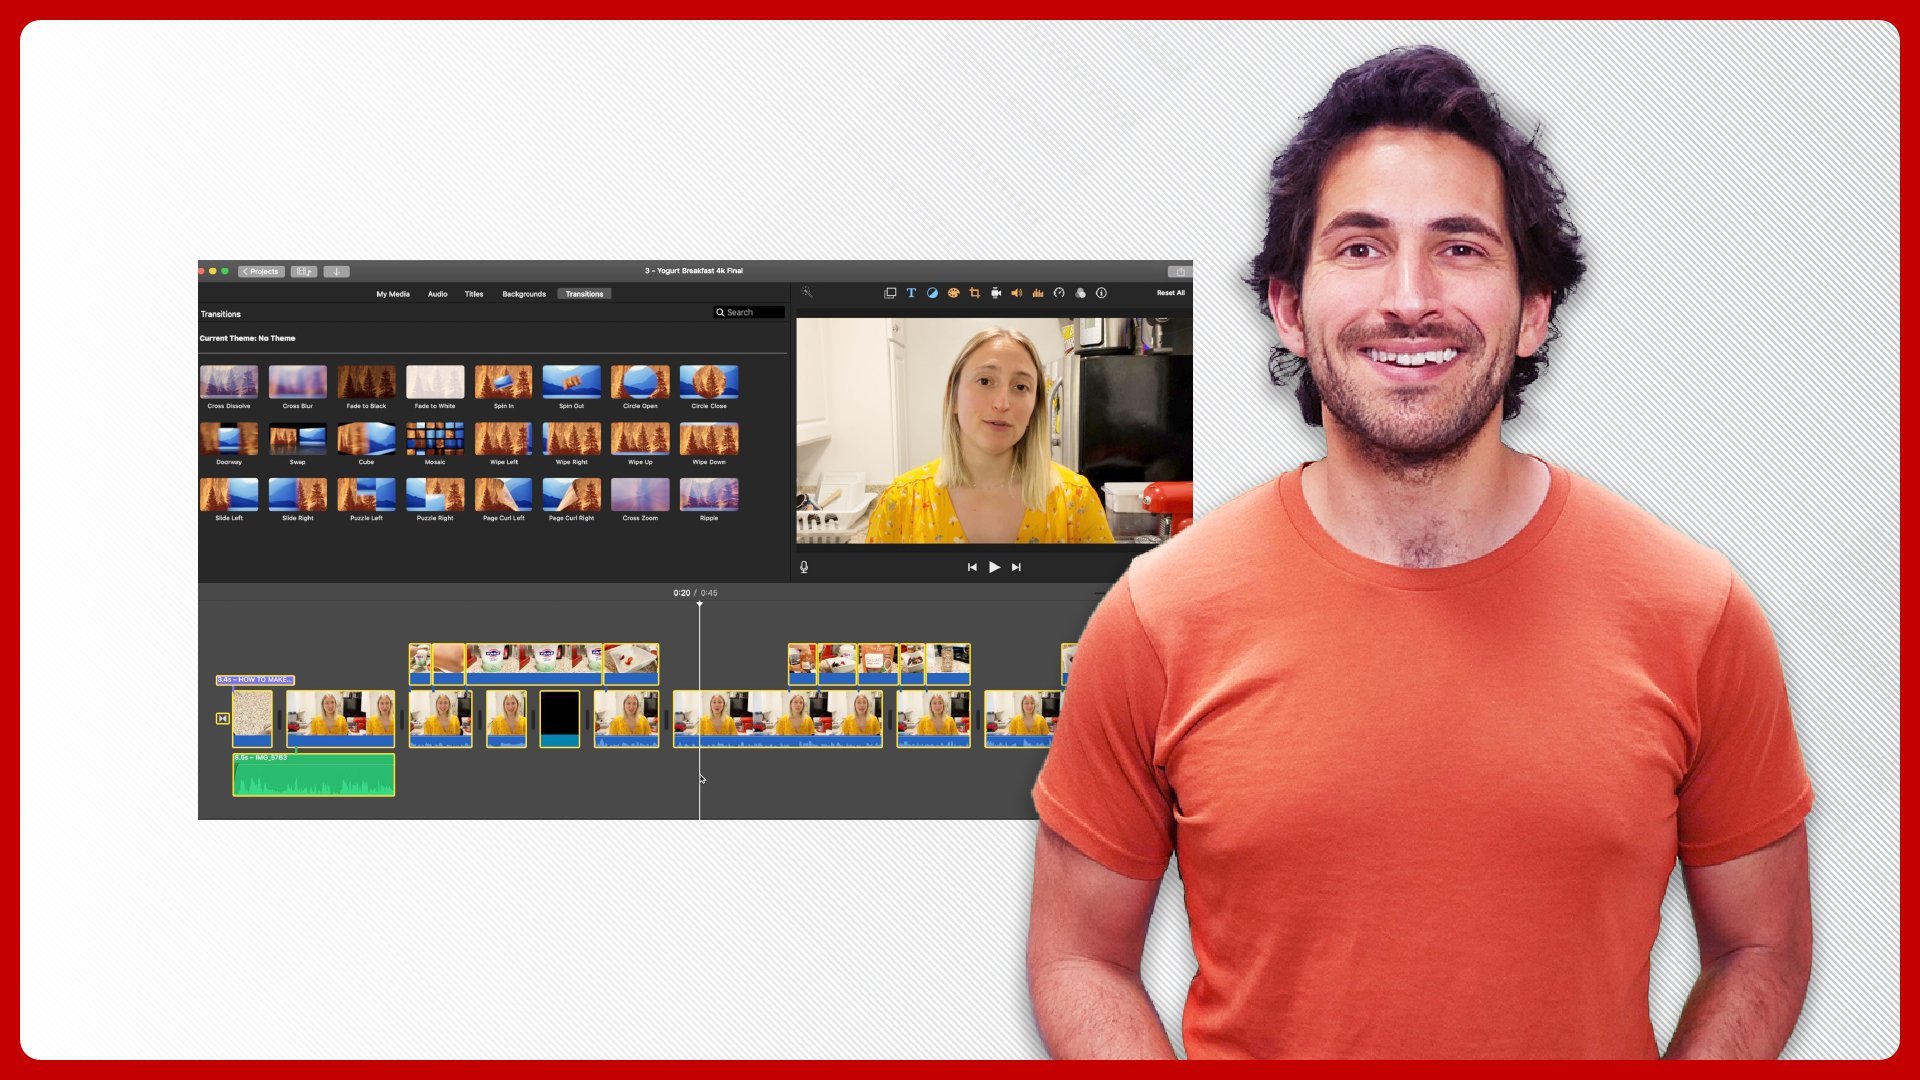
Task: Click the Reset All button
Action: pyautogui.click(x=1170, y=293)
